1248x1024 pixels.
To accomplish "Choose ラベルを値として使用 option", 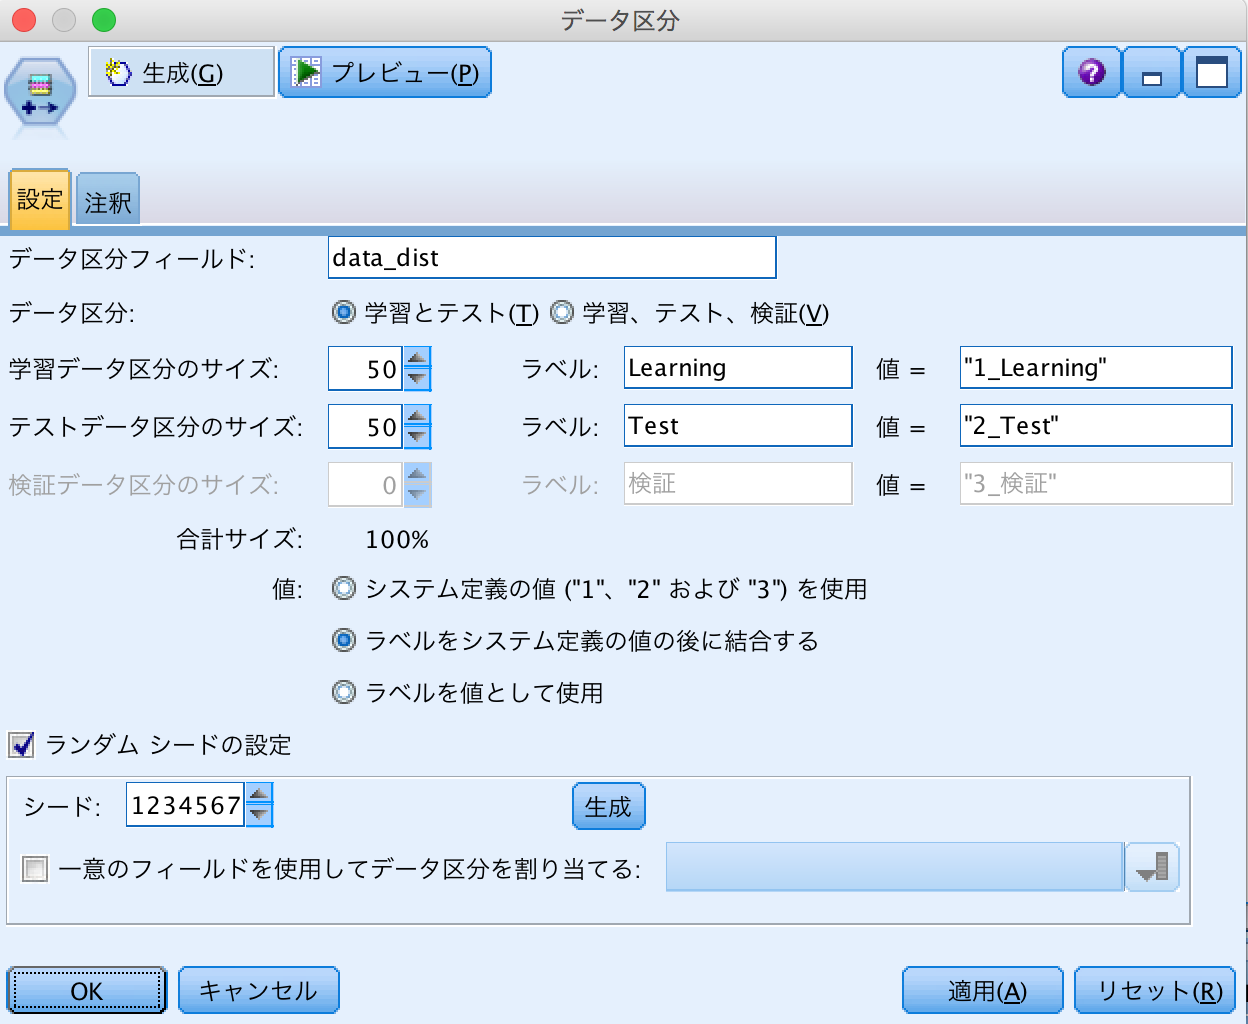I will [344, 690].
